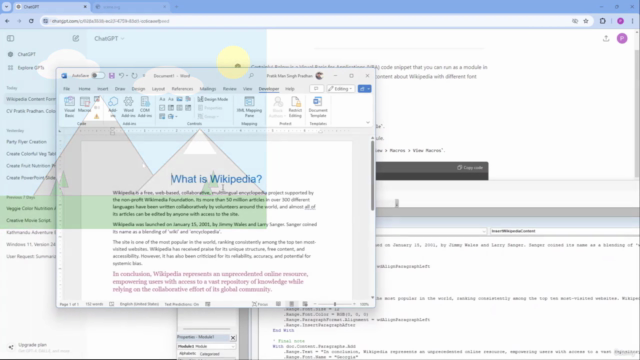Open Word Add-ins

pos(128,107)
